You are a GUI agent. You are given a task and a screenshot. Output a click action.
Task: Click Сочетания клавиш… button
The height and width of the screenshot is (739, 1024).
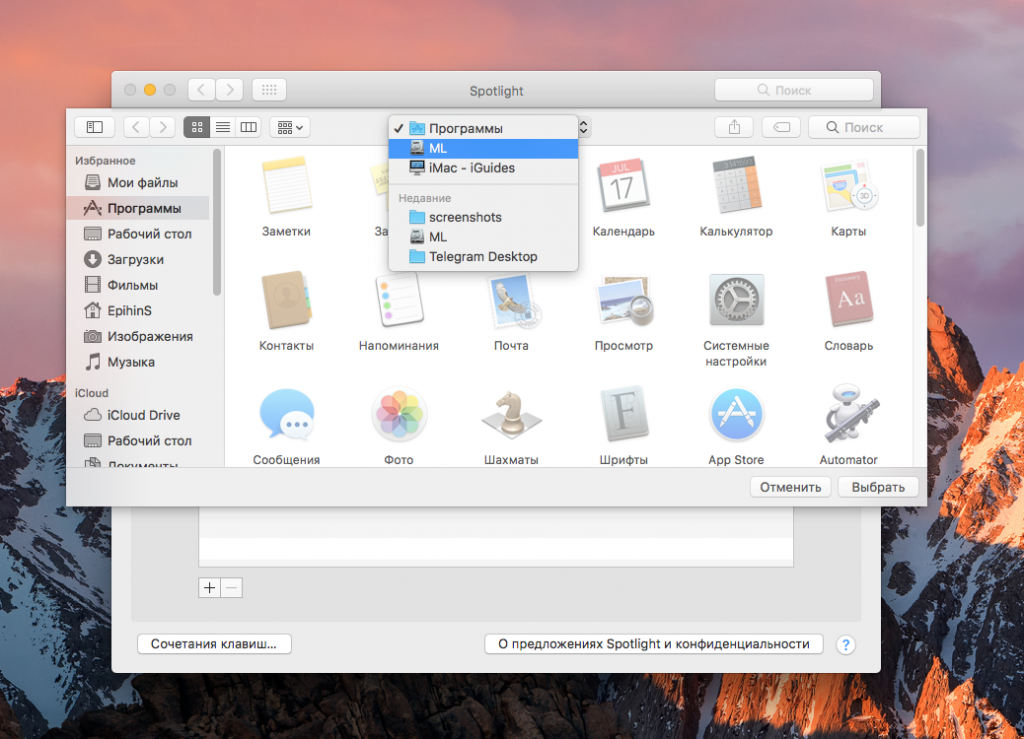tap(214, 644)
